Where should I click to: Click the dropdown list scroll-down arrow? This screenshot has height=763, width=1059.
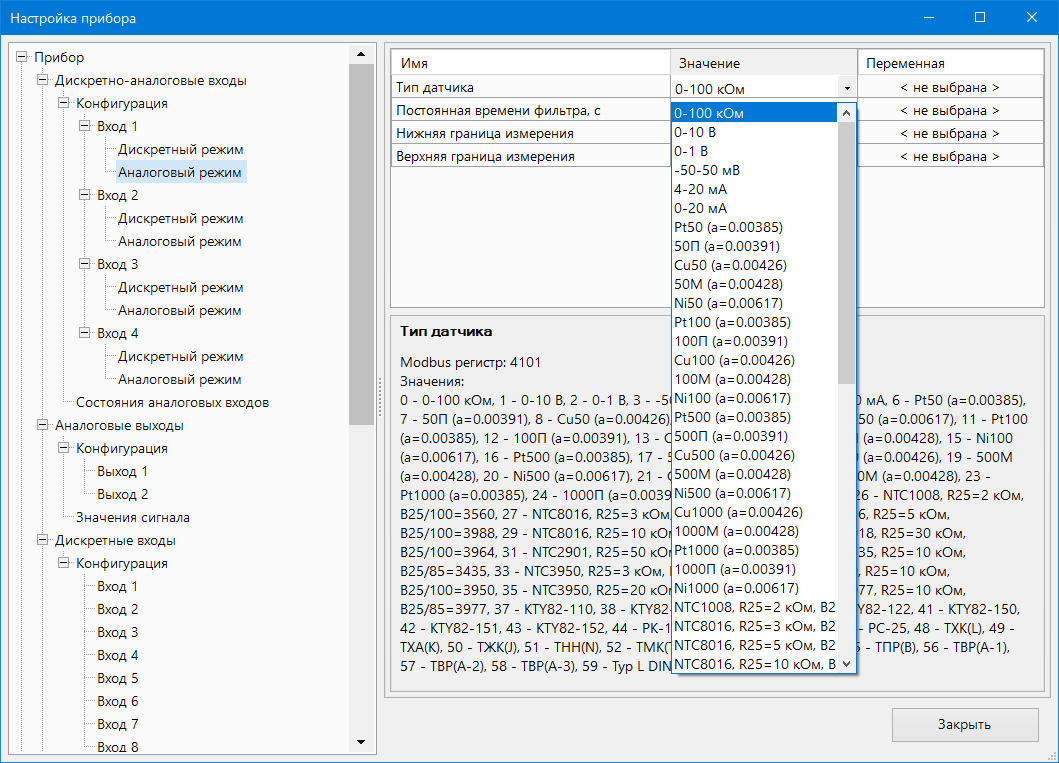(x=846, y=664)
